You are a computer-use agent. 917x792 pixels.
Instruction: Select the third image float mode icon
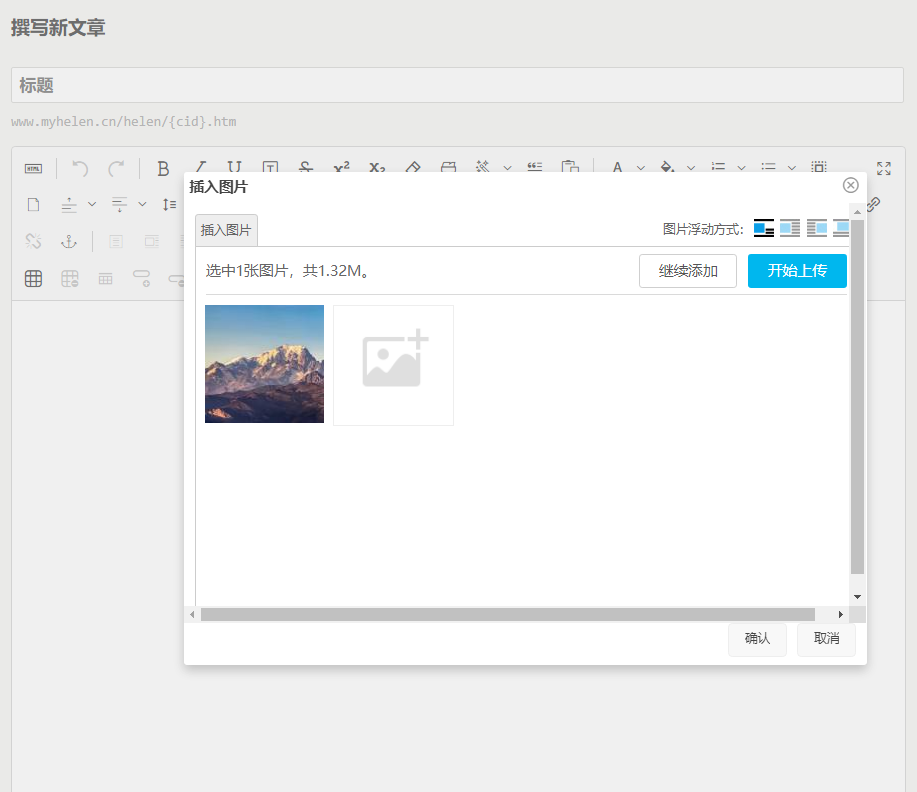(816, 229)
